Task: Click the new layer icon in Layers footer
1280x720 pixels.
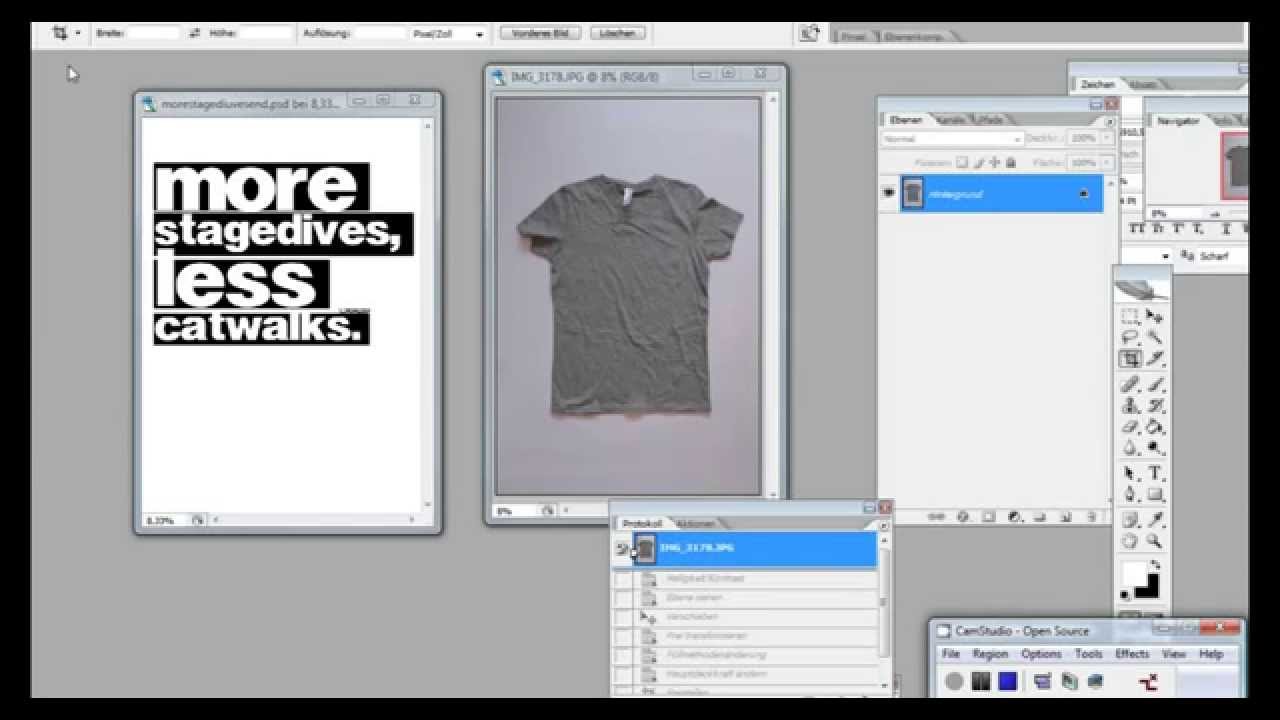Action: pos(1066,517)
